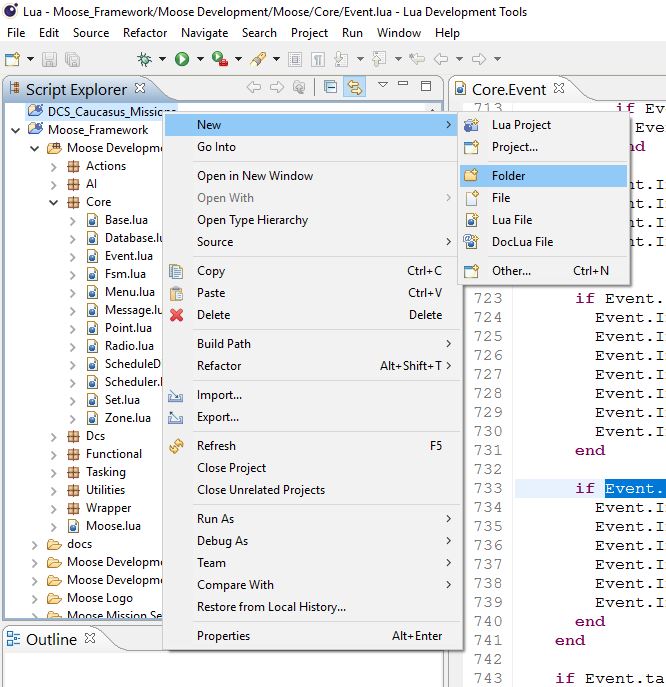
Task: Open the Refactor menu in menu bar
Action: 145,33
